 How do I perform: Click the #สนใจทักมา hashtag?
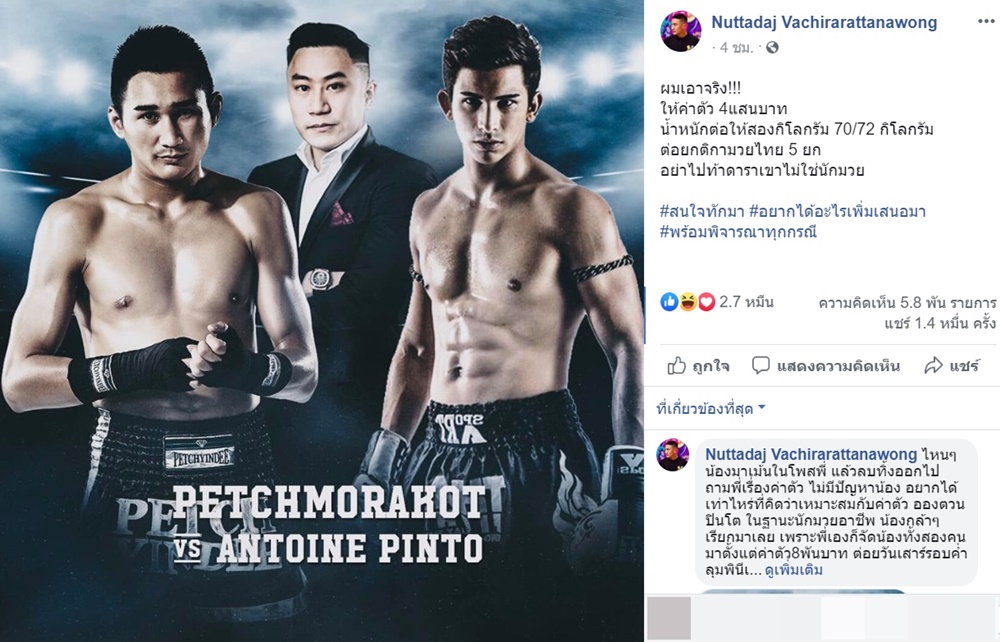click(x=702, y=211)
